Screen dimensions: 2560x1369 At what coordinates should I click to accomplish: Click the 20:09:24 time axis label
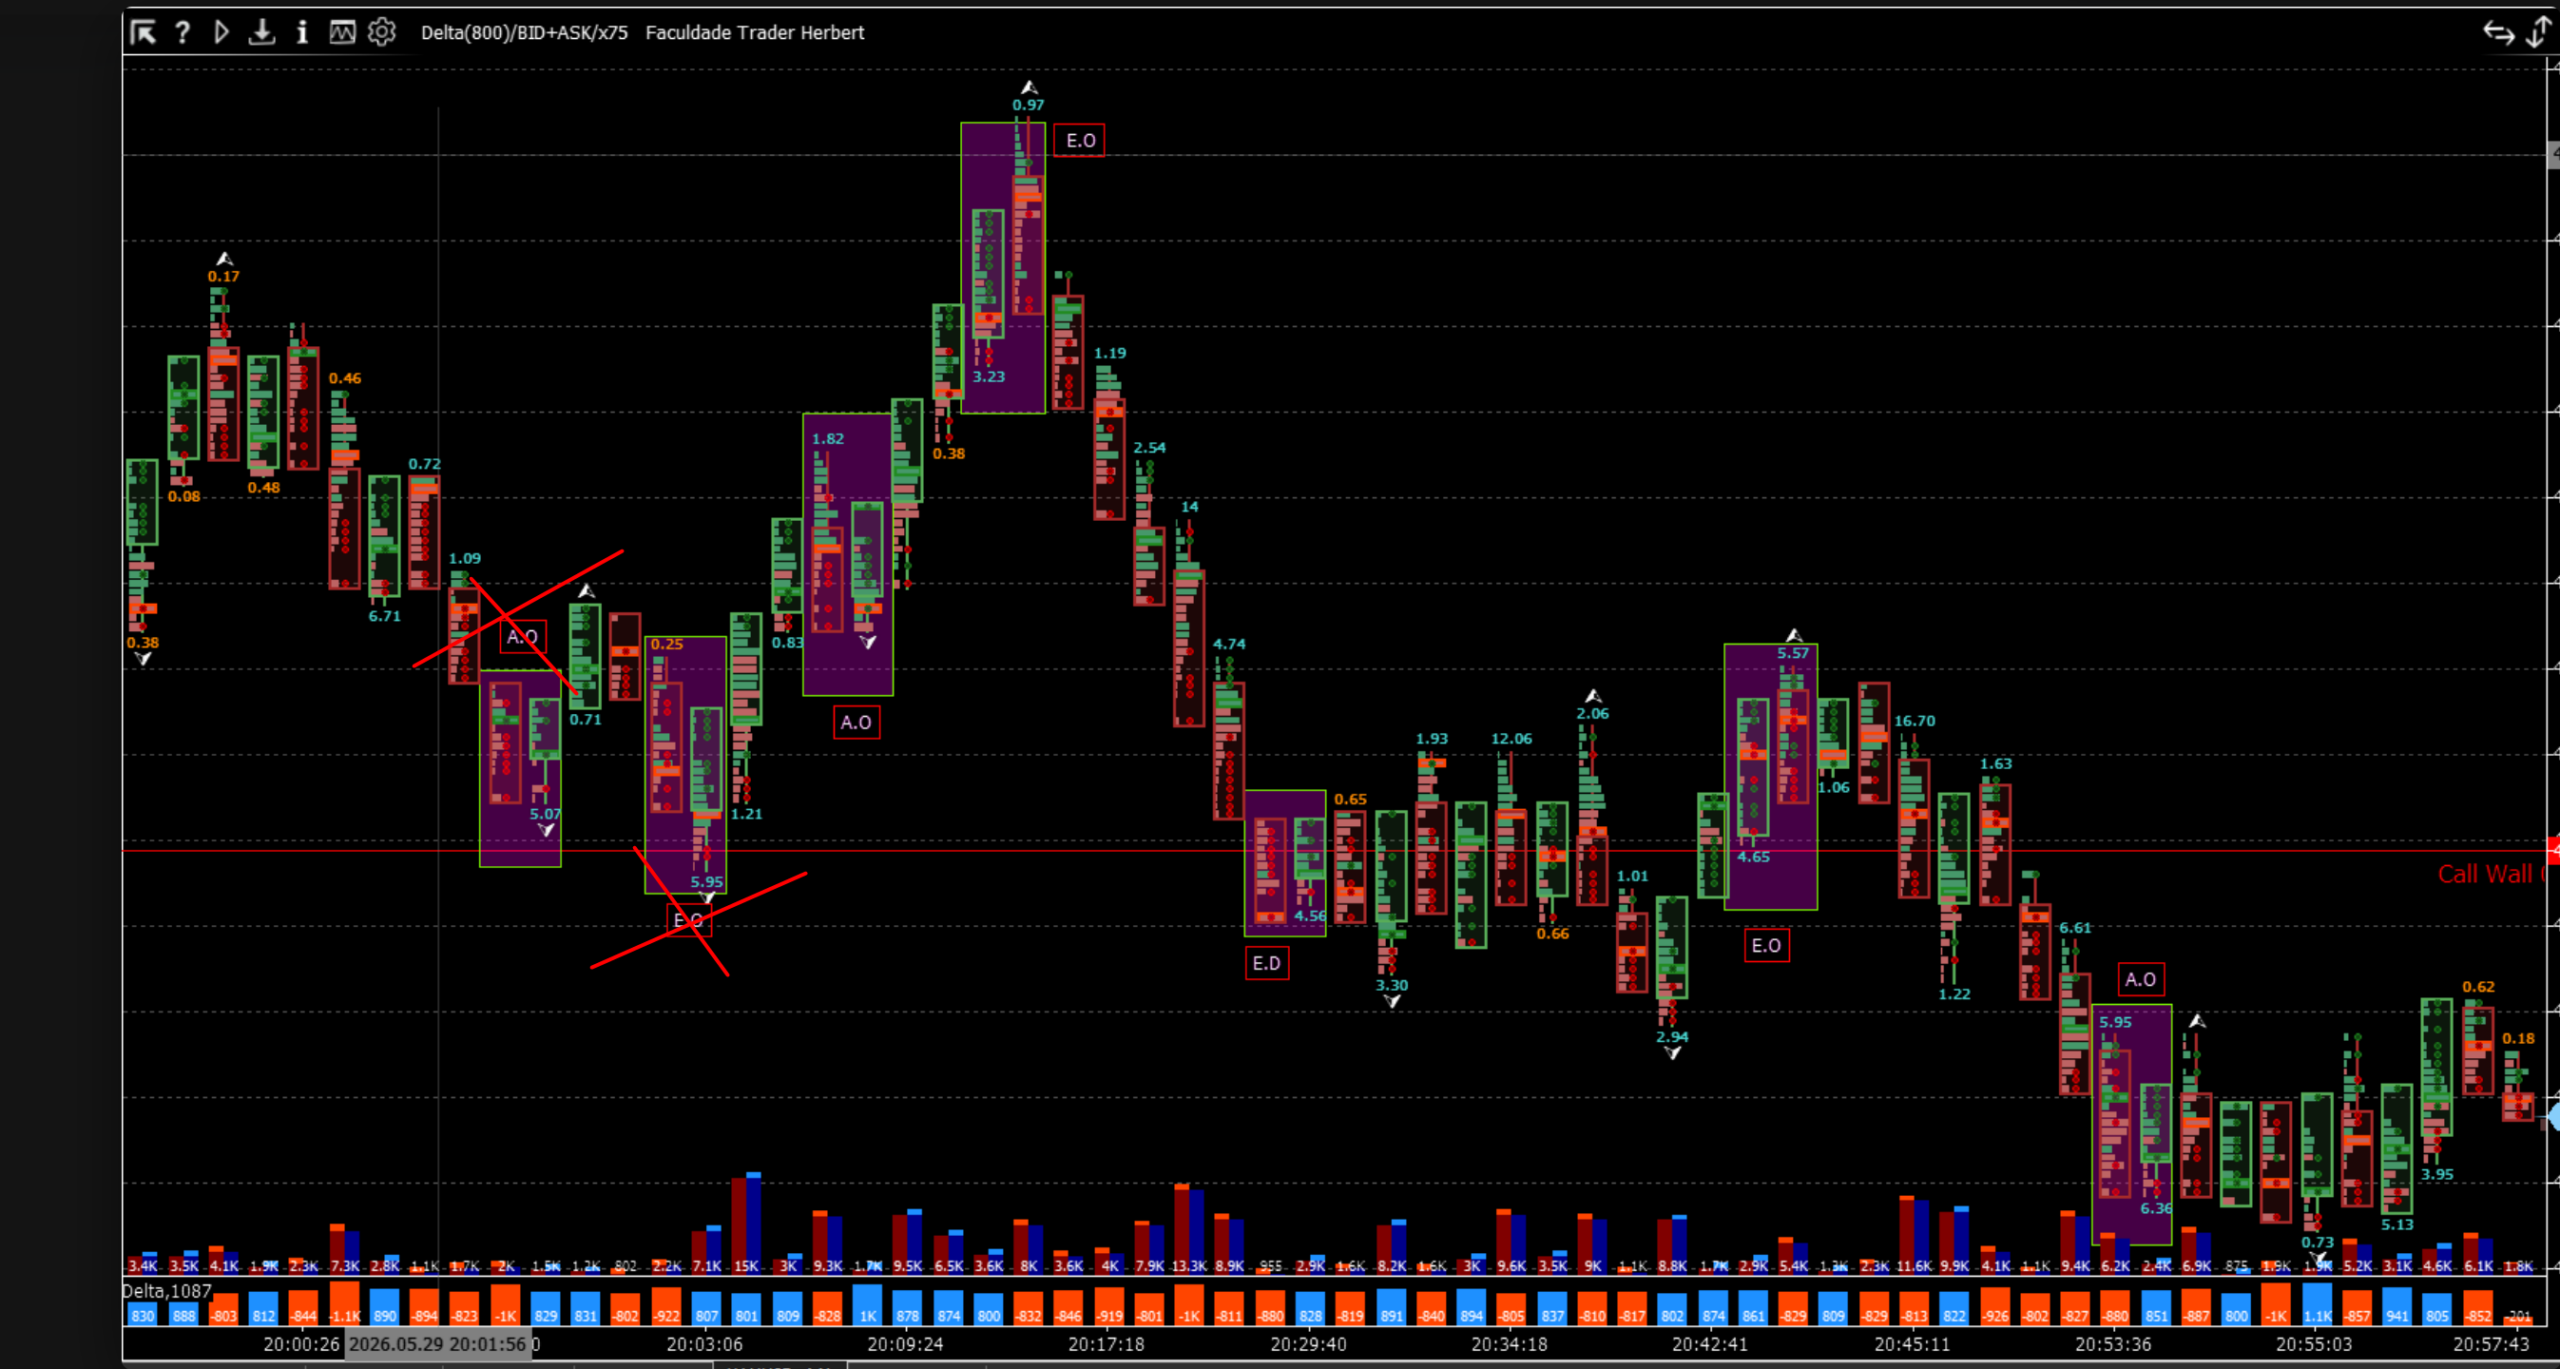pyautogui.click(x=906, y=1344)
